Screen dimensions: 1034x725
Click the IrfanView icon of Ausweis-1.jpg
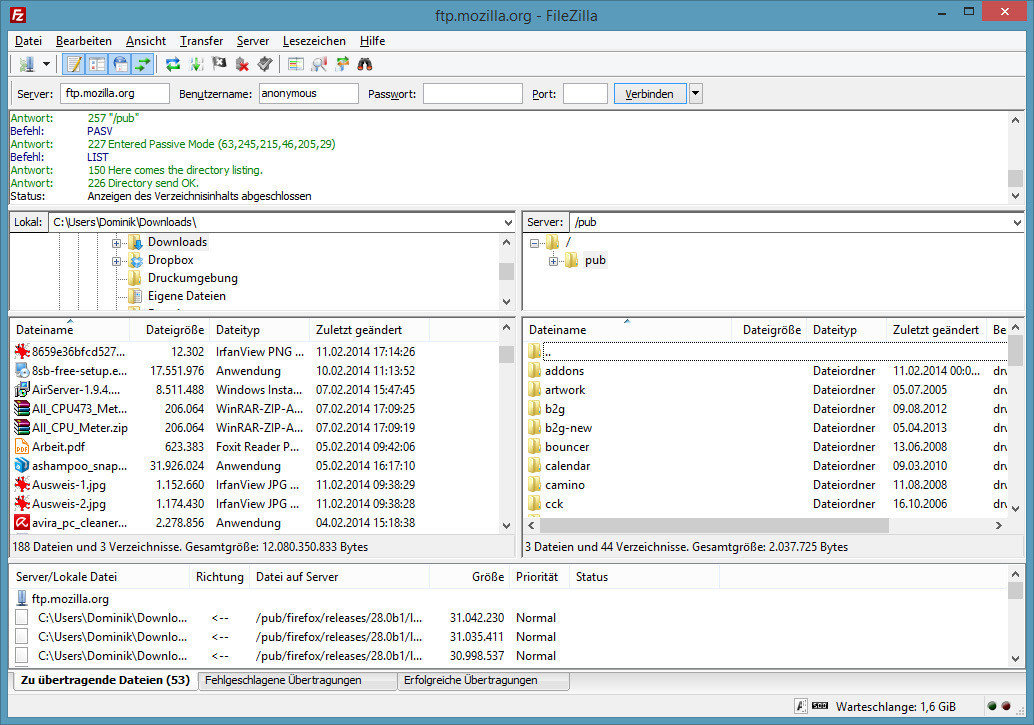22,485
